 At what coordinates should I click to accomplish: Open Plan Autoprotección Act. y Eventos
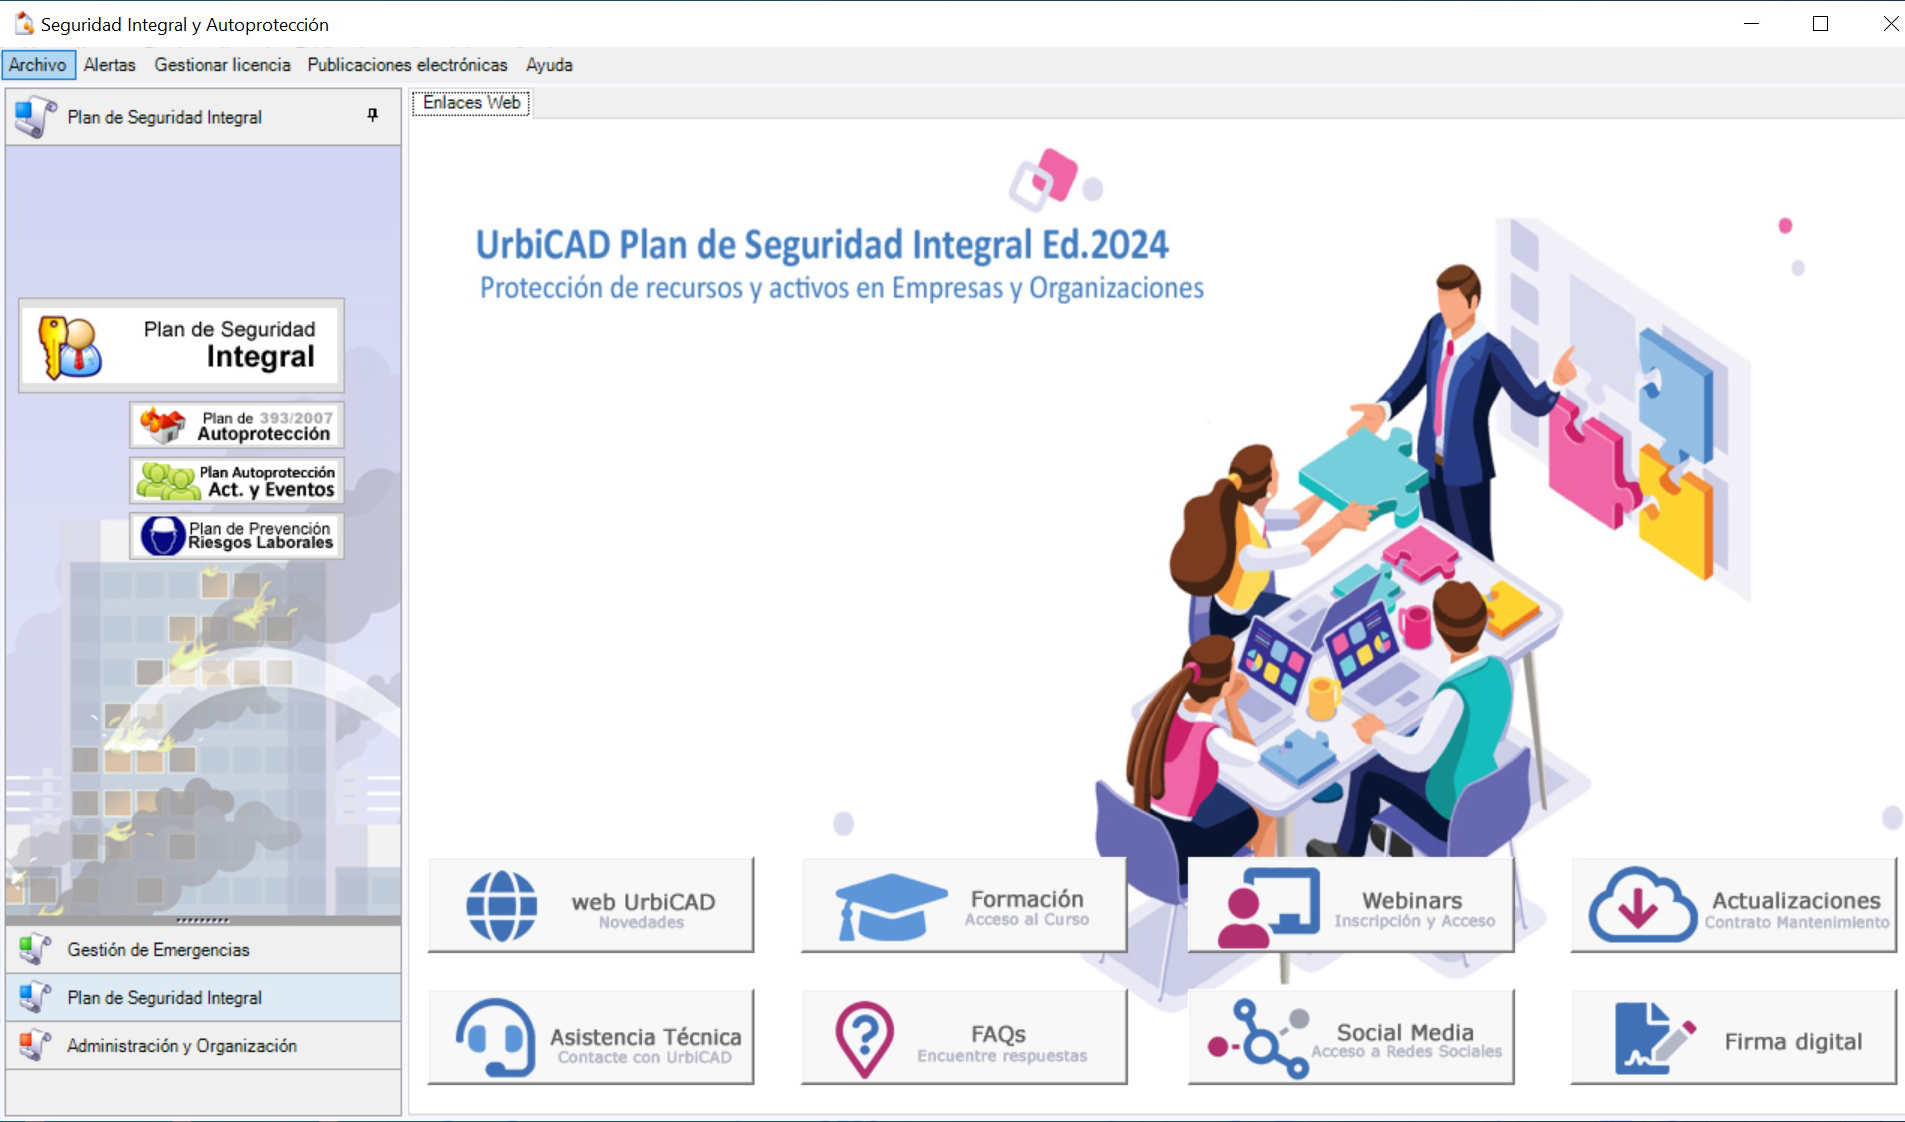[237, 481]
